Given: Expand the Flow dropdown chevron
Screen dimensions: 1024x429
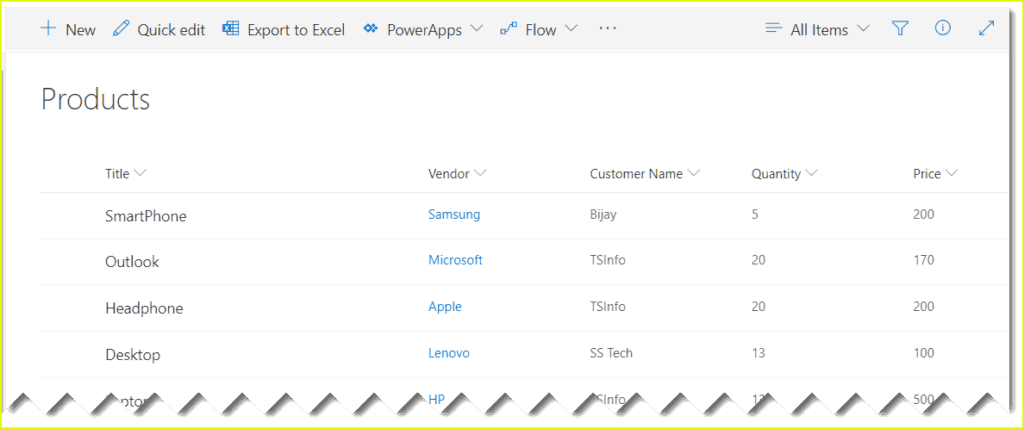Looking at the screenshot, I should tap(571, 29).
